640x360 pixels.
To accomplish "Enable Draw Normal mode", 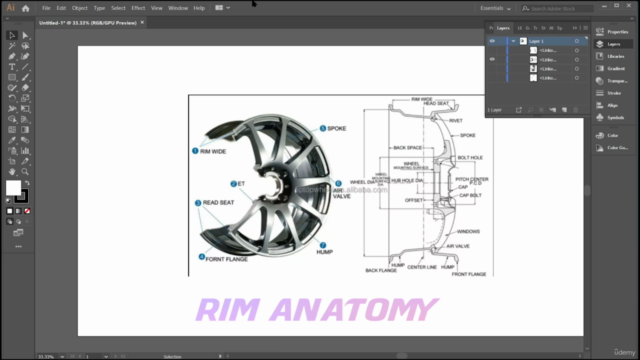I will click(x=10, y=222).
